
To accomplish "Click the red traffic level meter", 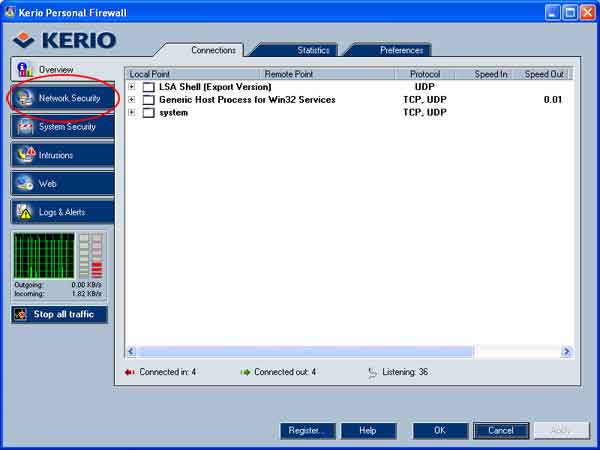I will (97, 255).
